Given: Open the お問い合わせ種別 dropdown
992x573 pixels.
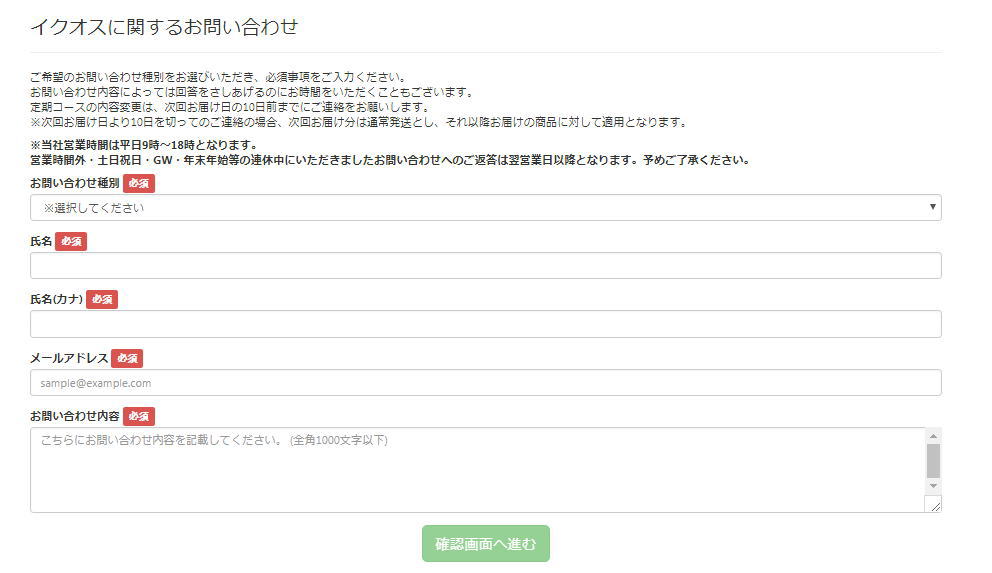Looking at the screenshot, I should pyautogui.click(x=485, y=207).
